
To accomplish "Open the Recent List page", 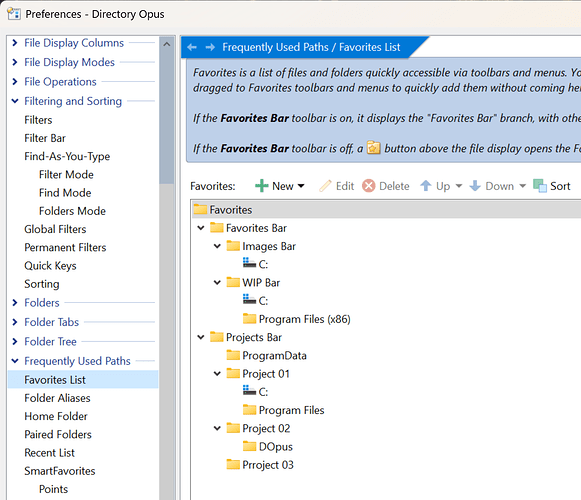I will coord(49,452).
